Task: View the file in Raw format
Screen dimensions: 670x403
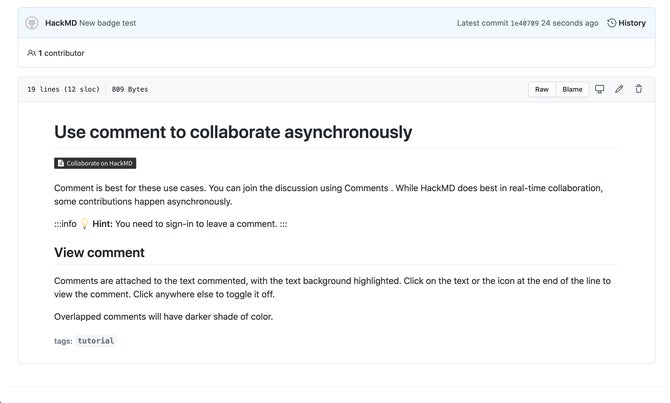Action: [541, 89]
